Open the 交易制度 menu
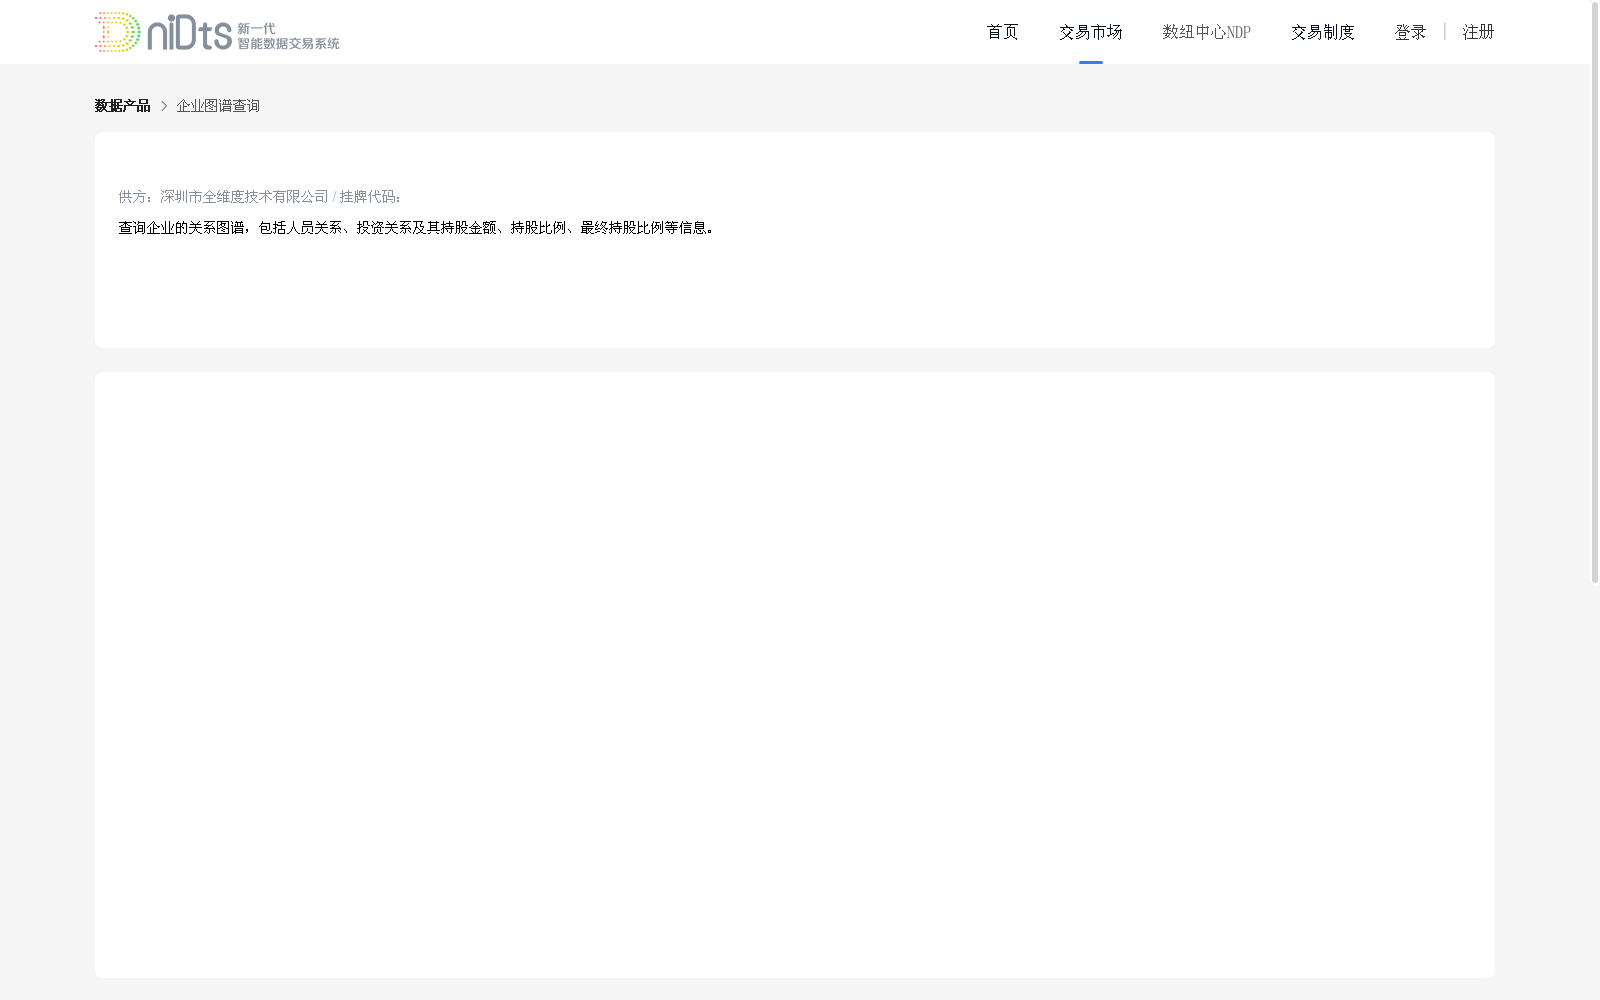Screen dimensions: 1600x1000 click(1322, 32)
